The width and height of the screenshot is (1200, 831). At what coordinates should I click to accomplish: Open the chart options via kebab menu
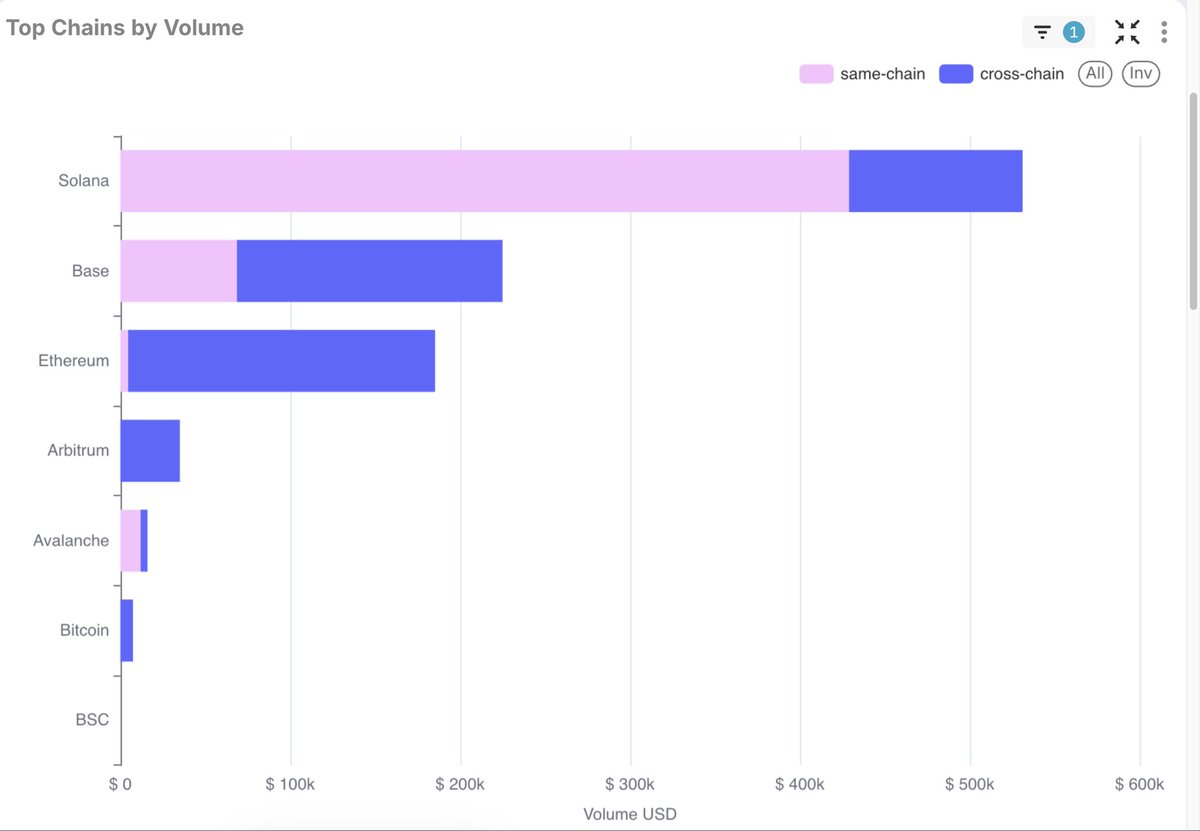pos(1163,31)
